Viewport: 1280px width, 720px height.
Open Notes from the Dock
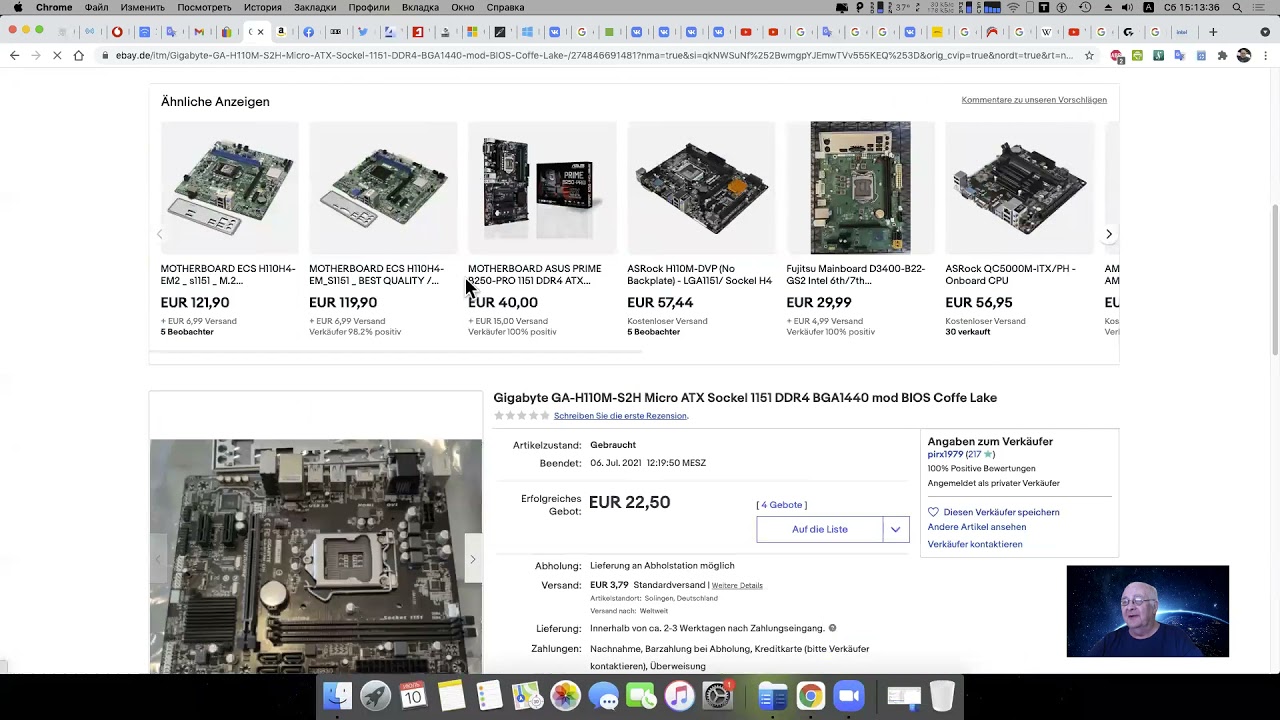pos(451,695)
